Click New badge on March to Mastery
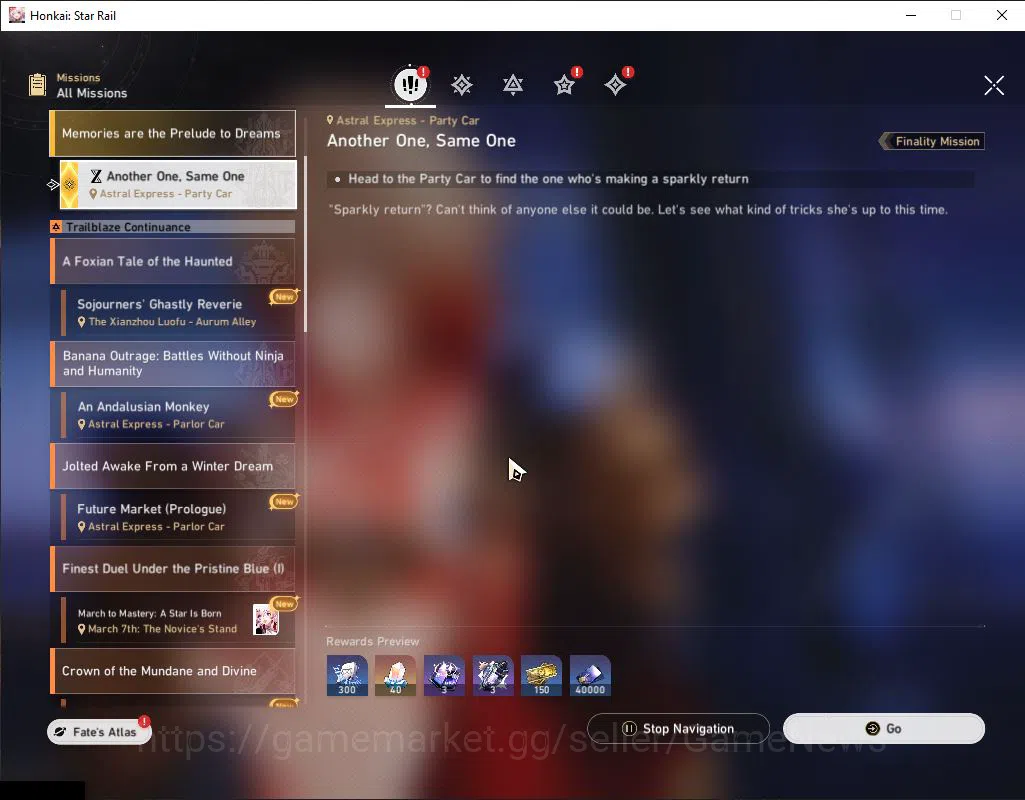Image resolution: width=1025 pixels, height=800 pixels. 284,603
